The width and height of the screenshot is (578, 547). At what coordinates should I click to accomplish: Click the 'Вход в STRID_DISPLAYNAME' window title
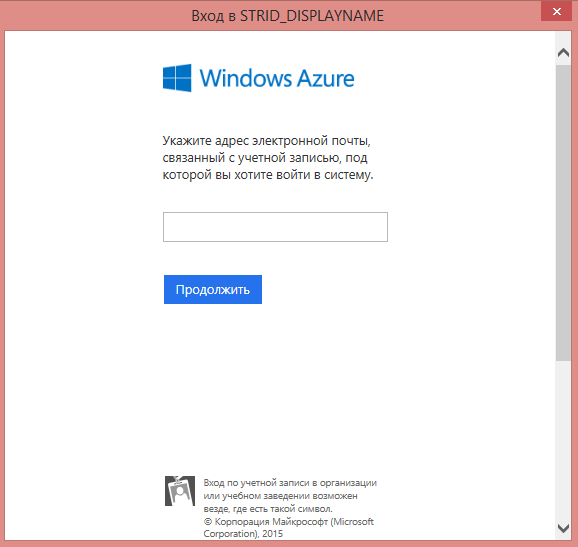[x=288, y=16]
